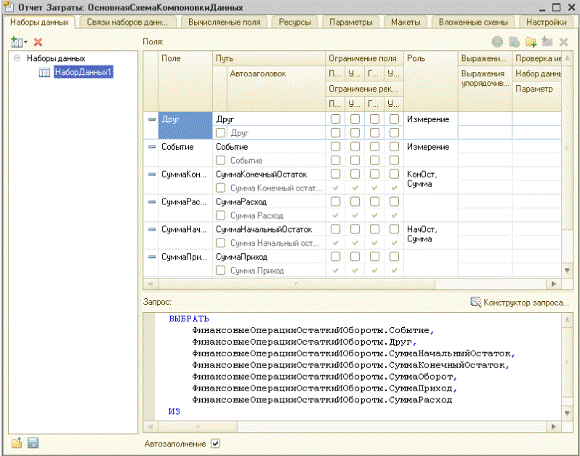Click the add folder icon in Поля toolbar
This screenshot has height=456, width=580.
point(531,42)
